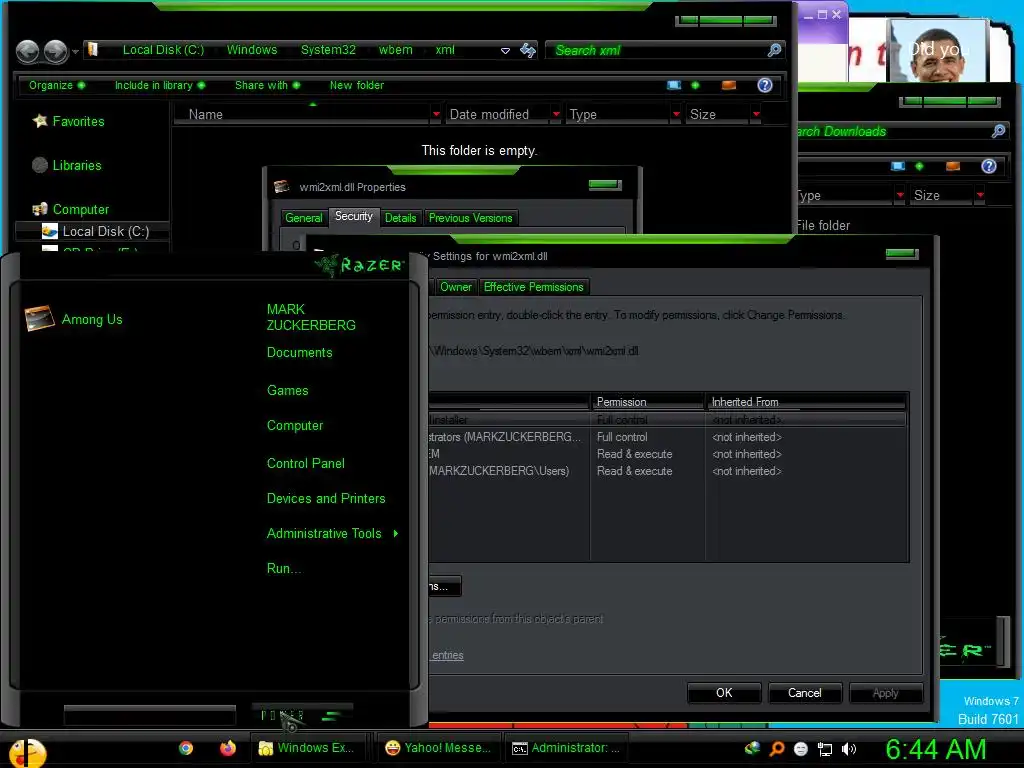Switch to Owner tab in Security Settings
The image size is (1024, 768).
point(455,287)
